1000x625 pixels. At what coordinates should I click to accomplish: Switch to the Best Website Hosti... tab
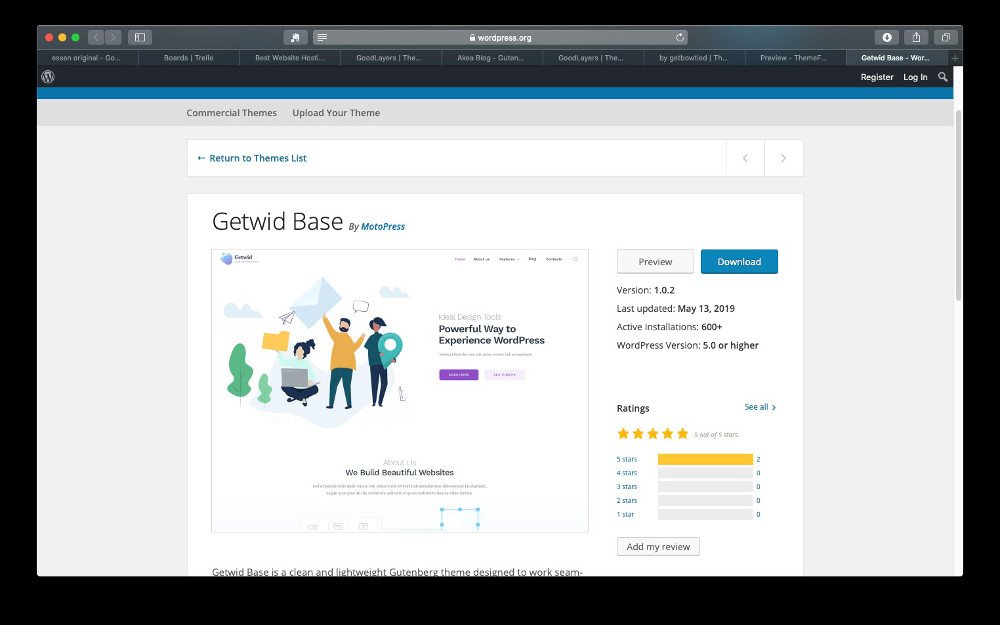click(x=290, y=58)
